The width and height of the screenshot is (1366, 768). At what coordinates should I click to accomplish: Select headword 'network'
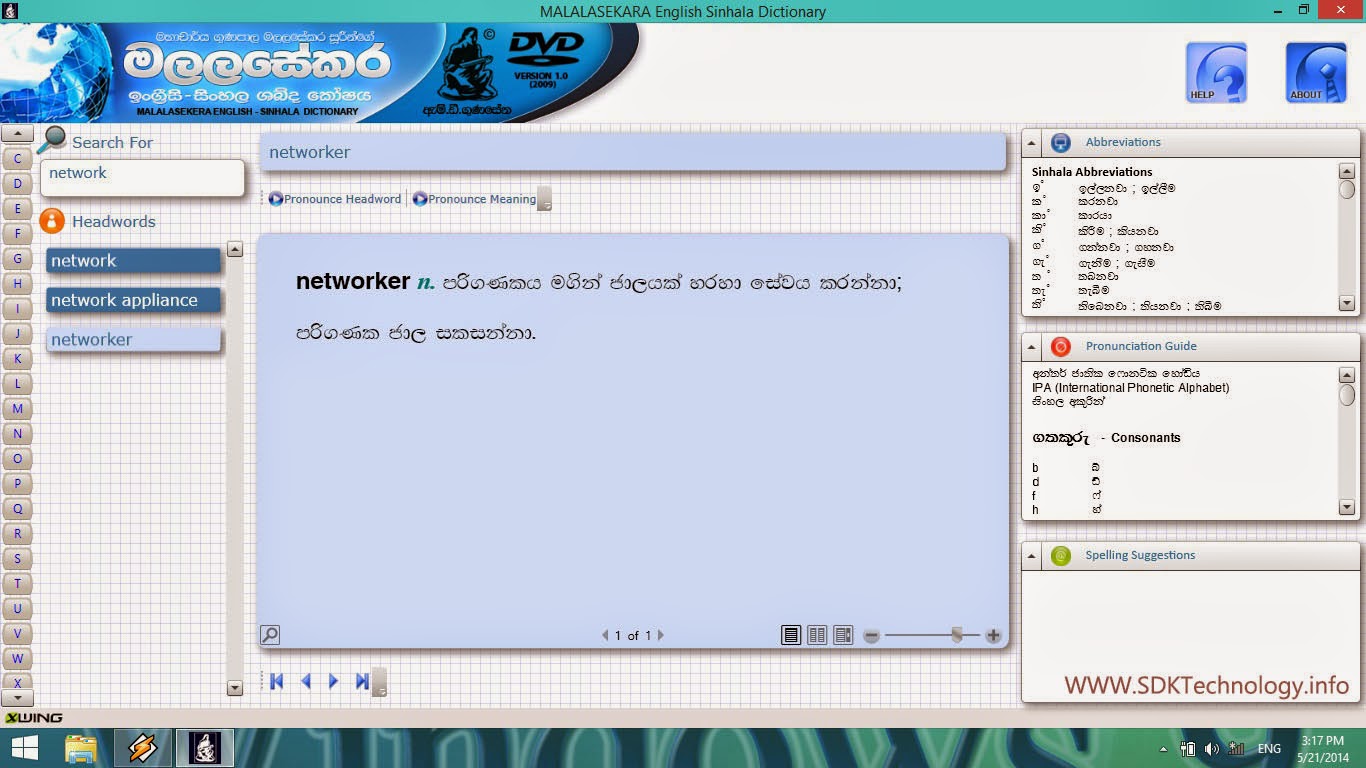coord(133,261)
